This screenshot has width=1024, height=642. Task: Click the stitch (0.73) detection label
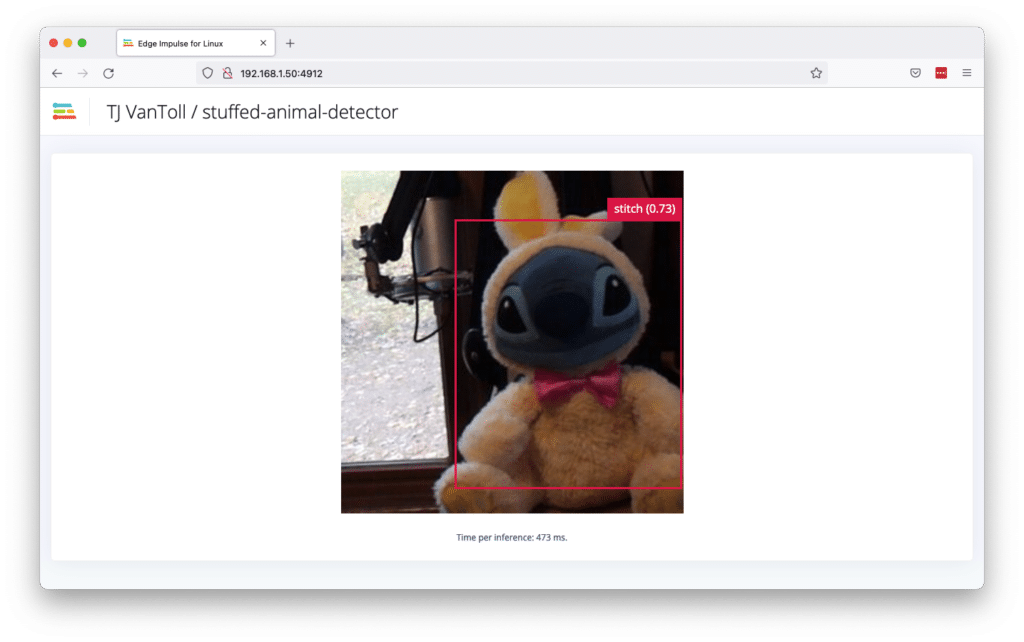645,209
